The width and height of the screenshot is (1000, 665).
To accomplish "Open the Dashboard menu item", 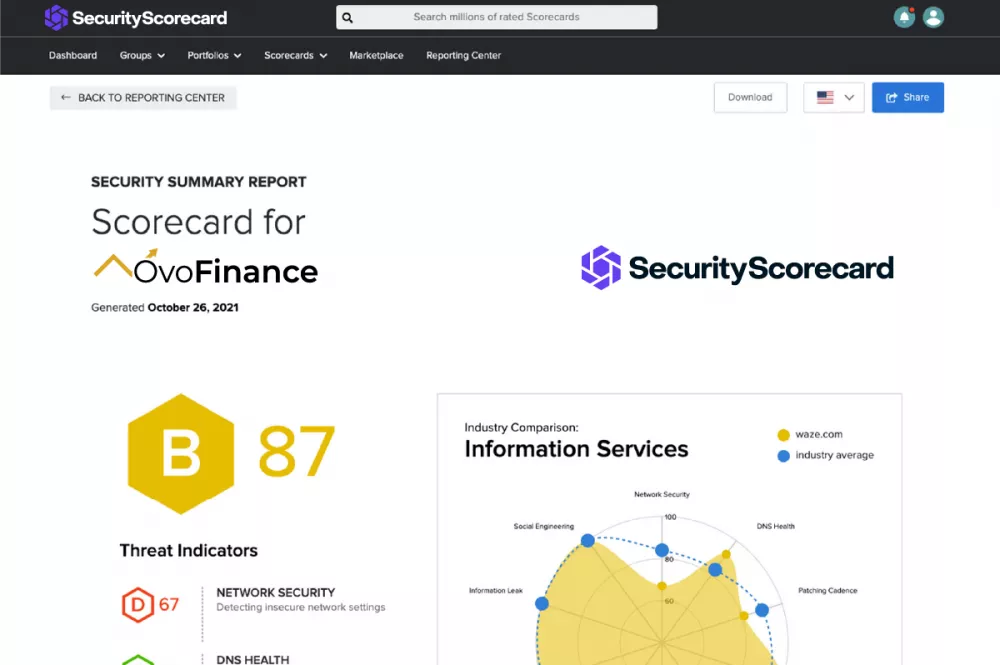I will [73, 55].
